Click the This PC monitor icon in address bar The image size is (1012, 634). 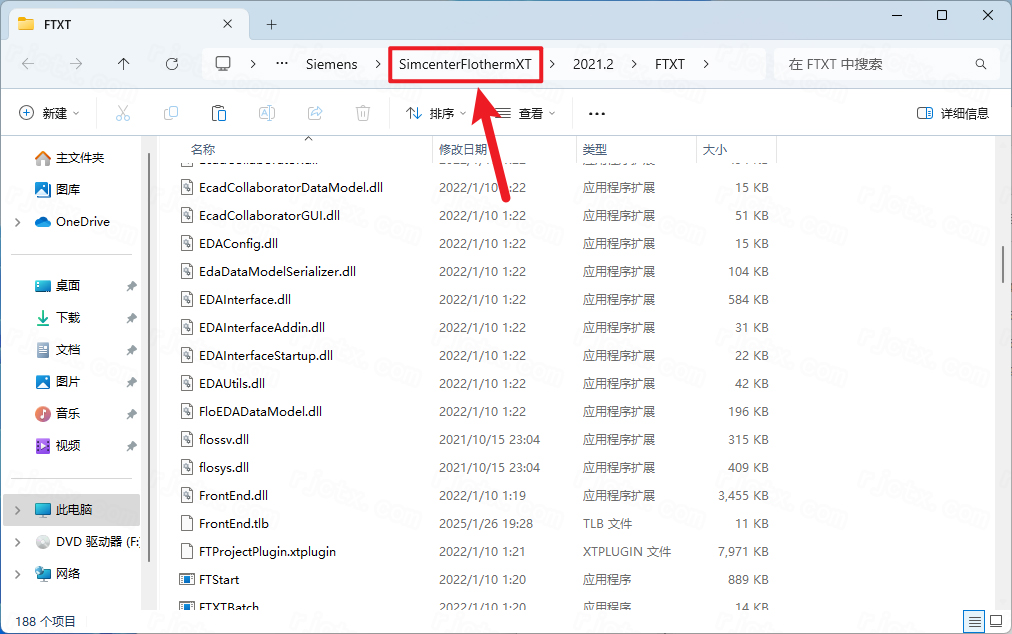coord(223,63)
